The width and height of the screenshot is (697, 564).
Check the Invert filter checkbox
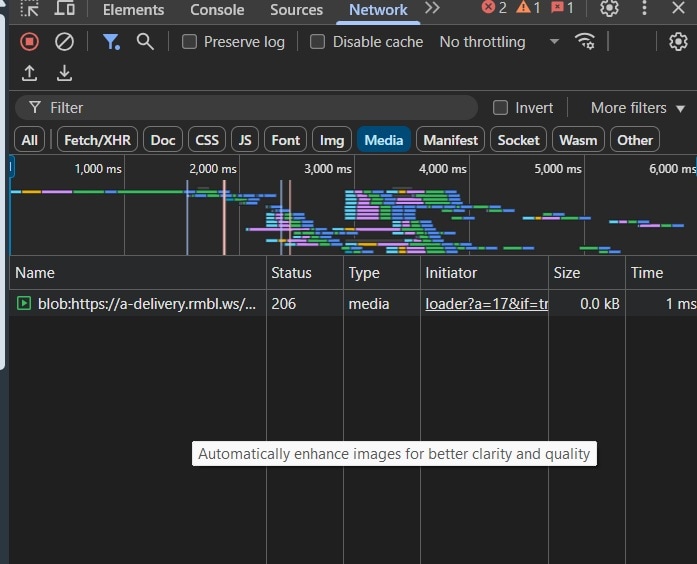501,108
